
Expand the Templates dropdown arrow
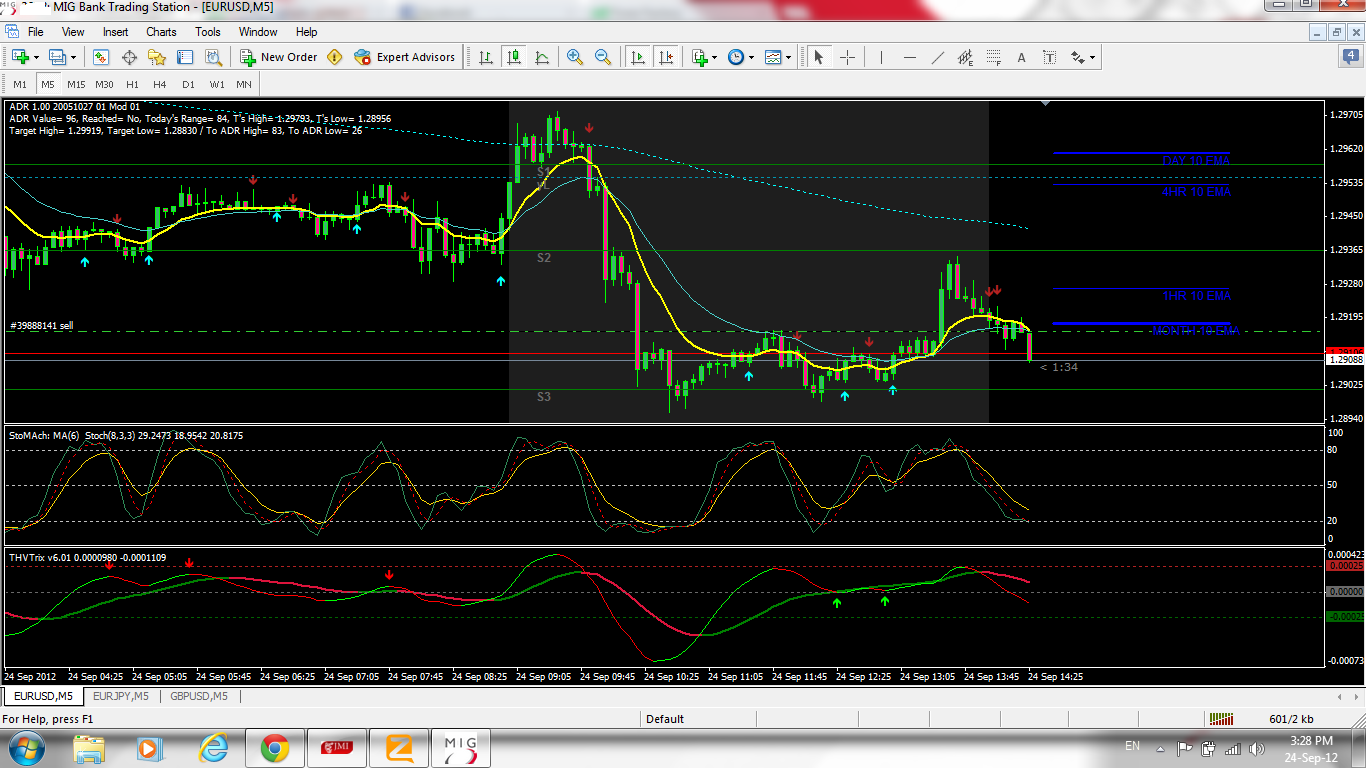788,57
